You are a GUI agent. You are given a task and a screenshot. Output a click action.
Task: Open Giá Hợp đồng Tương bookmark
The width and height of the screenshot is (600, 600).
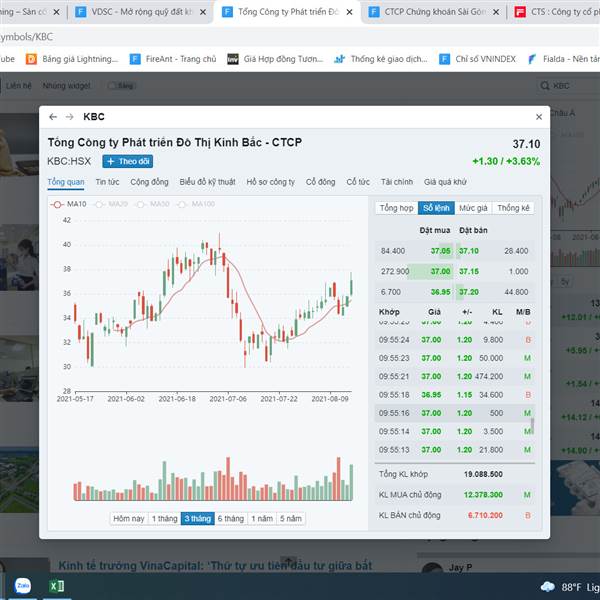coord(276,59)
